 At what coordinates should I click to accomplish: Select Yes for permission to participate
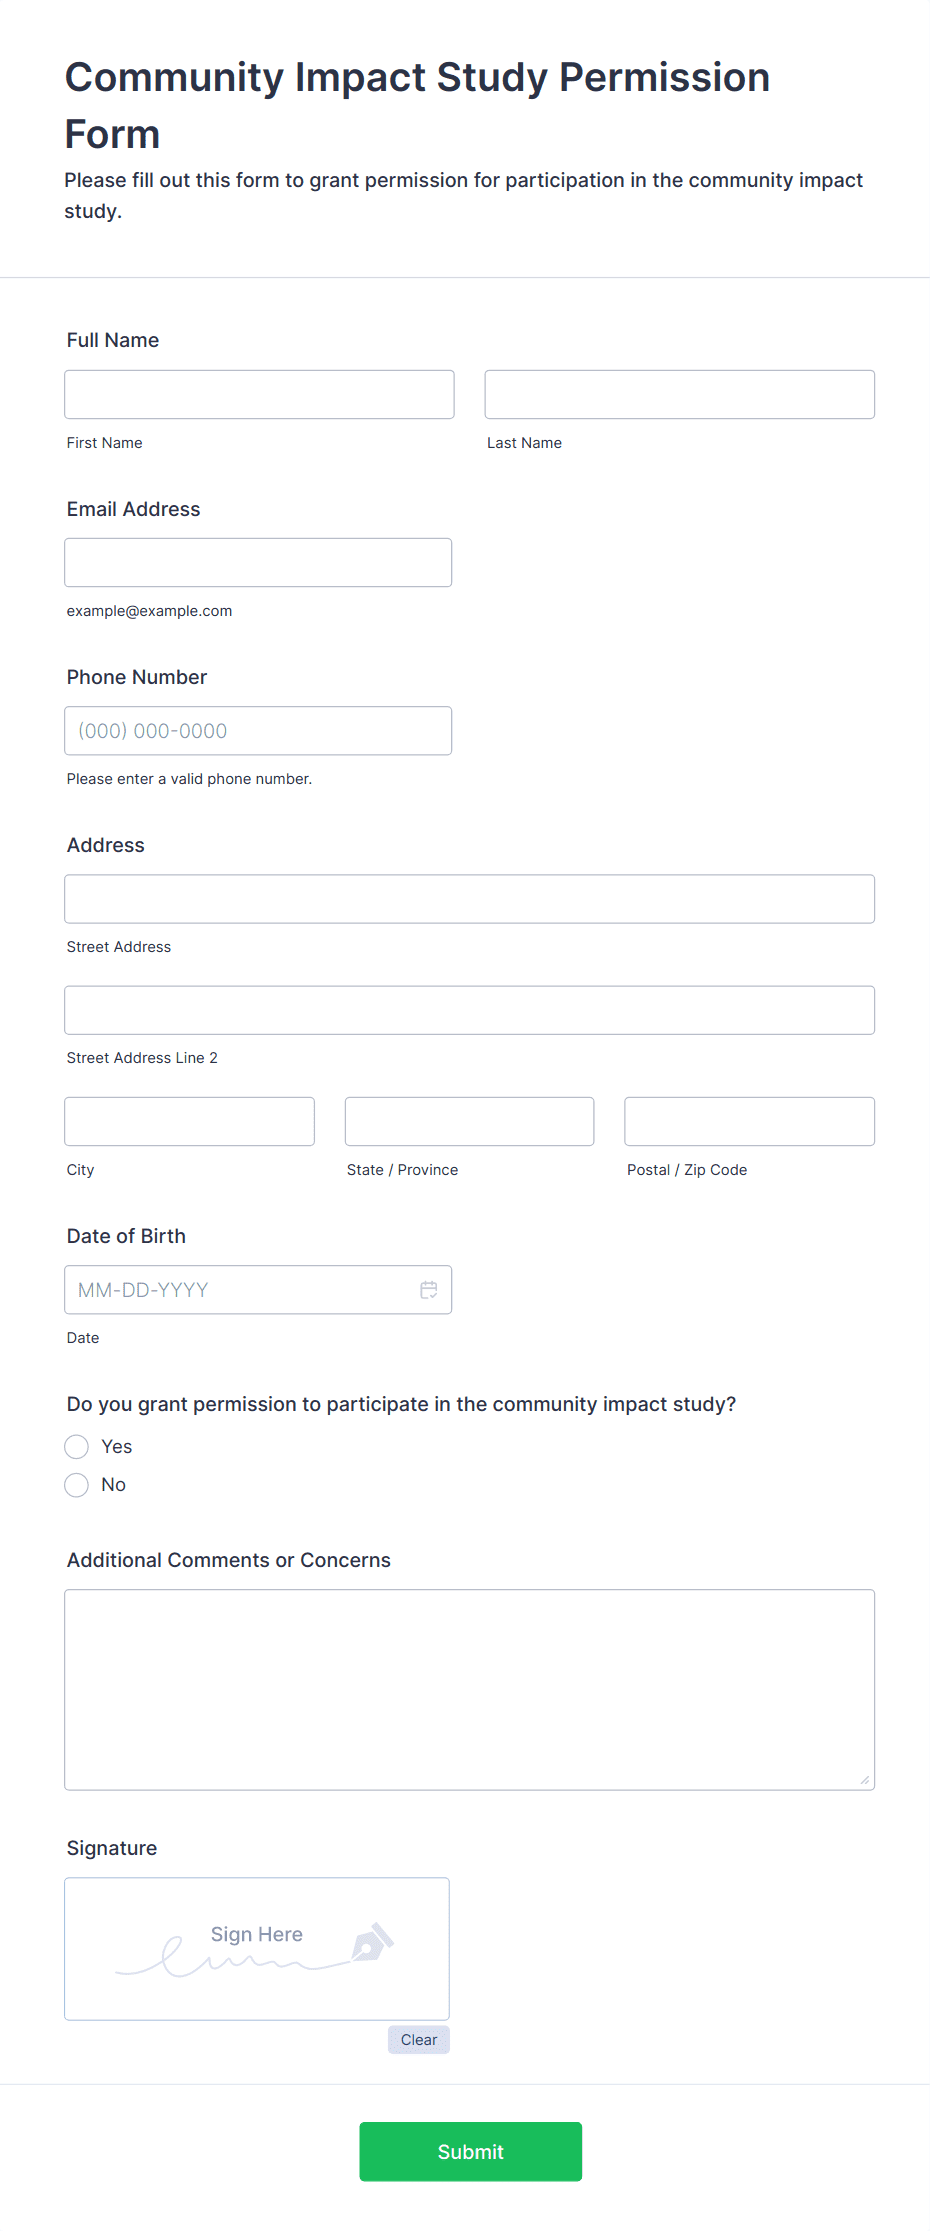tap(76, 1446)
